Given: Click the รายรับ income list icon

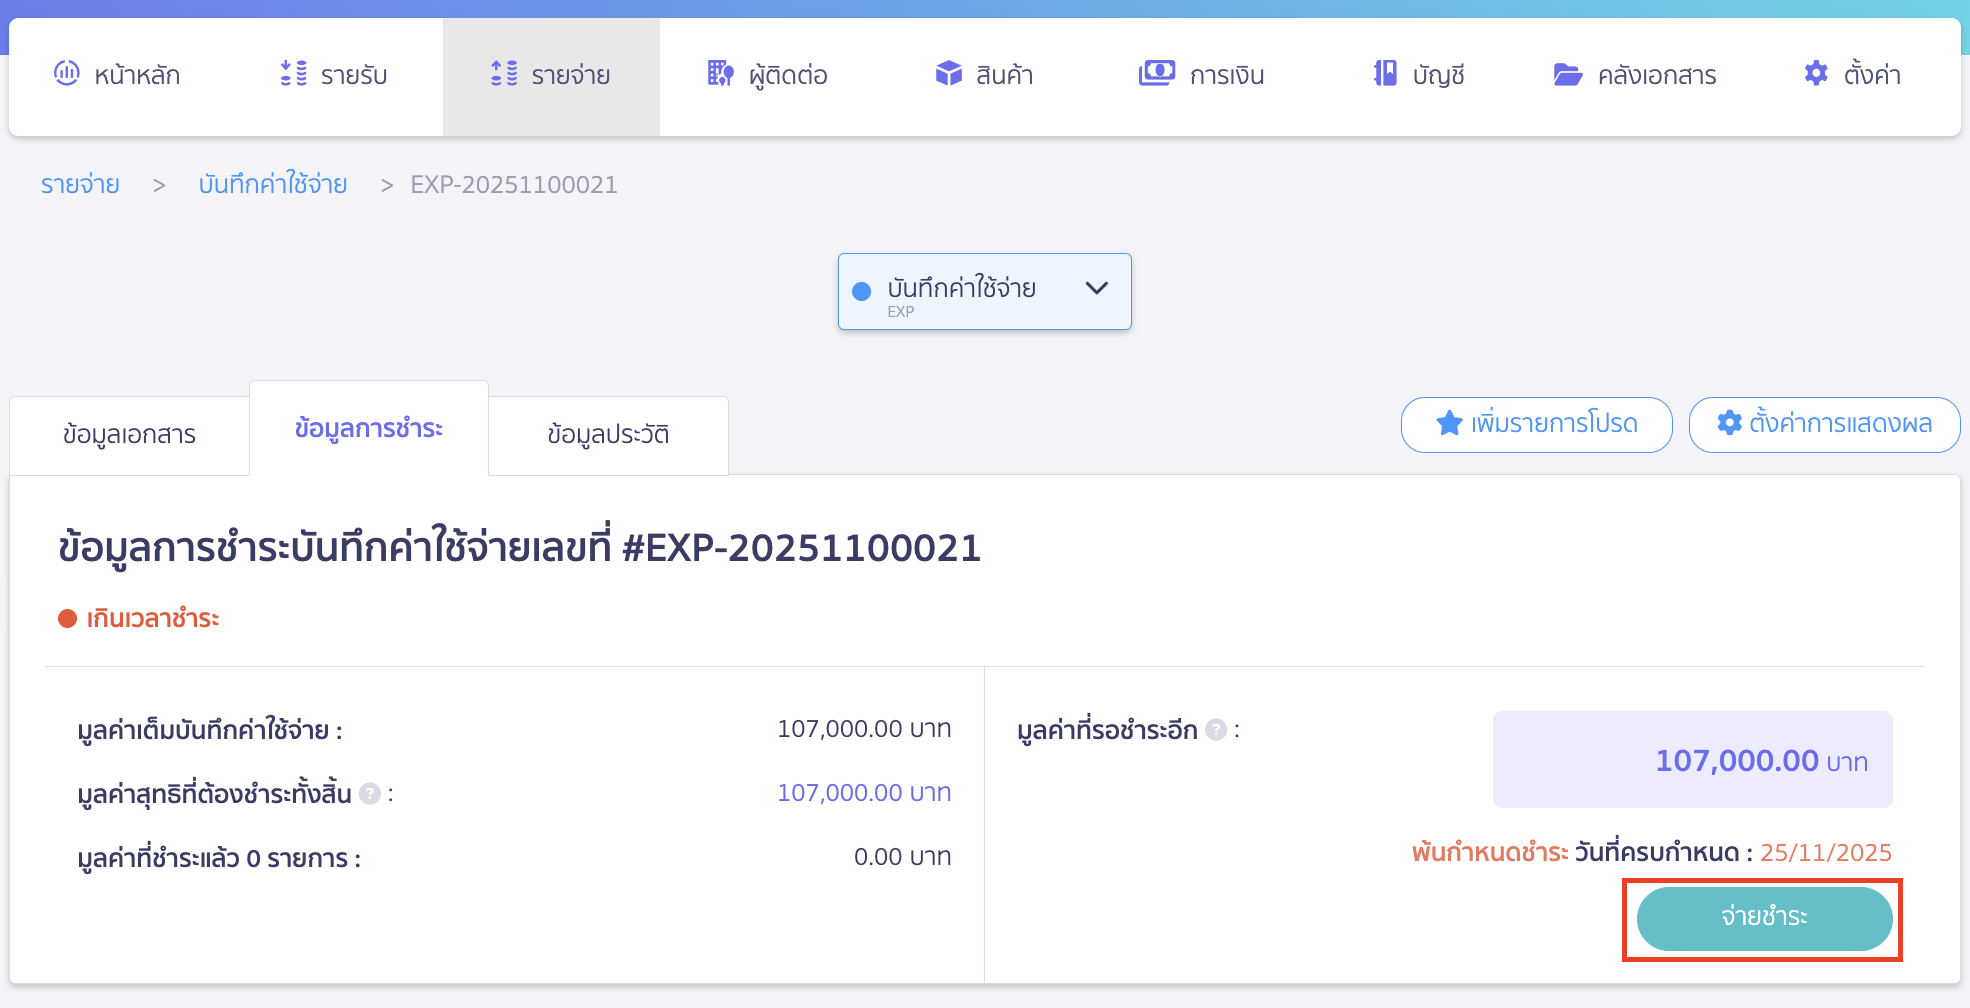Looking at the screenshot, I should click(x=293, y=73).
